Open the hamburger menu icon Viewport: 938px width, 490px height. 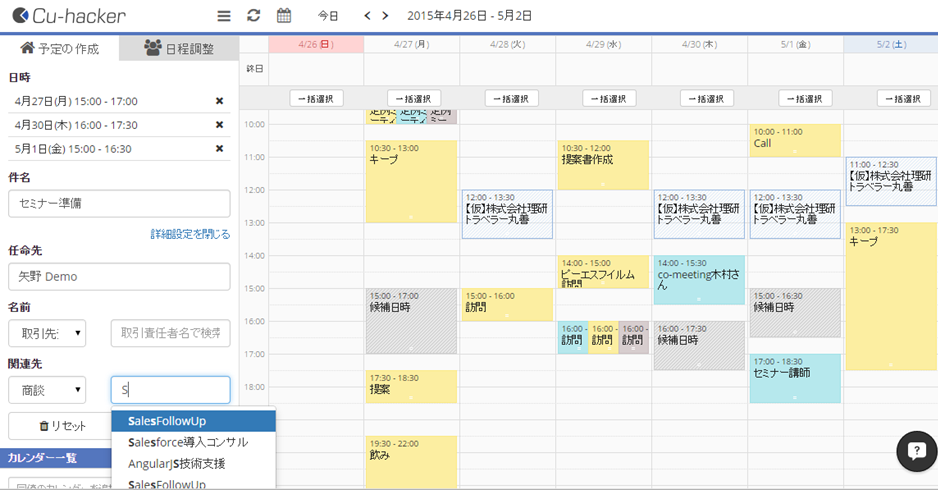click(x=224, y=16)
